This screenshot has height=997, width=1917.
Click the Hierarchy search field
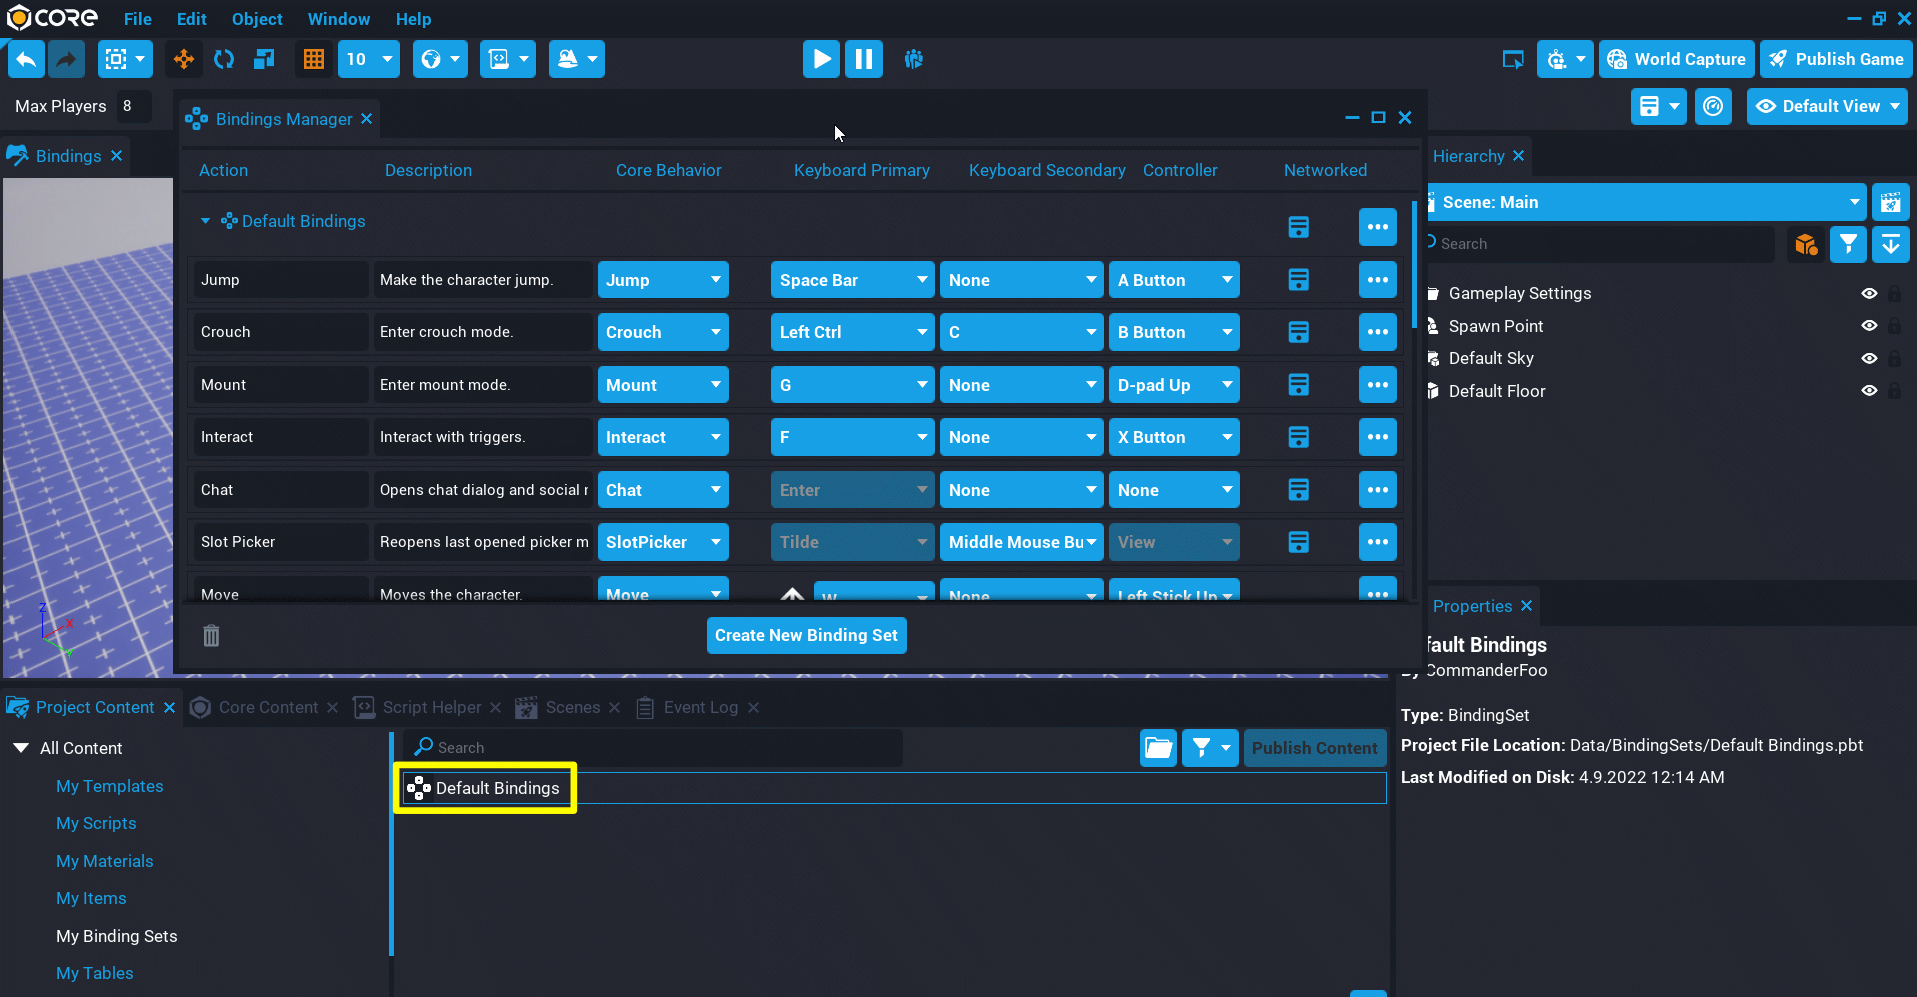[x=1600, y=243]
